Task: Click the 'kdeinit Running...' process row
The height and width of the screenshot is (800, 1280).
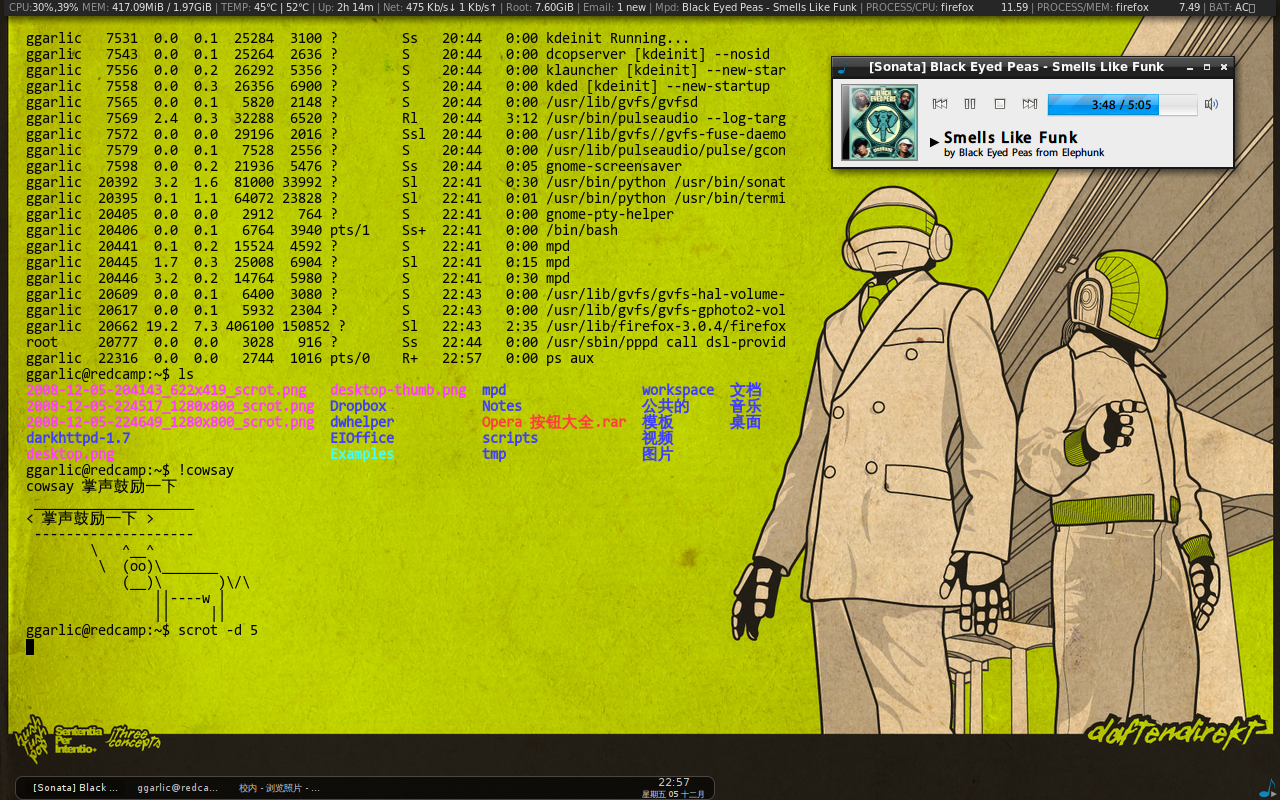Action: coord(358,38)
